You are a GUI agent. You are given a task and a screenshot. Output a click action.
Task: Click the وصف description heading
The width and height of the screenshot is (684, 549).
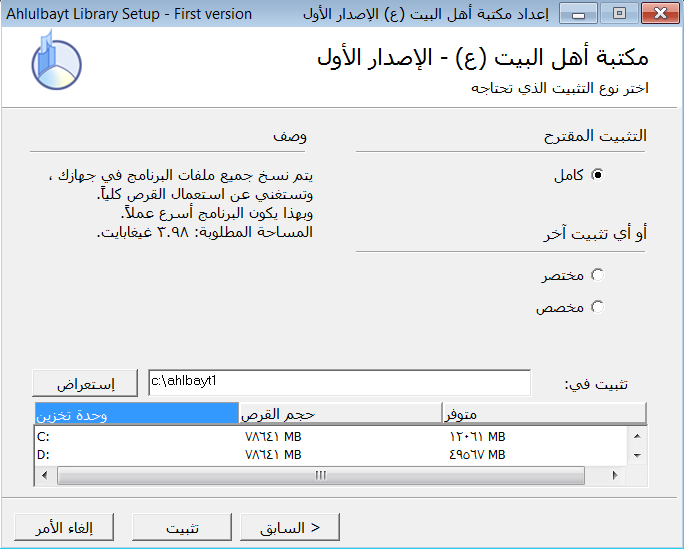pos(290,136)
